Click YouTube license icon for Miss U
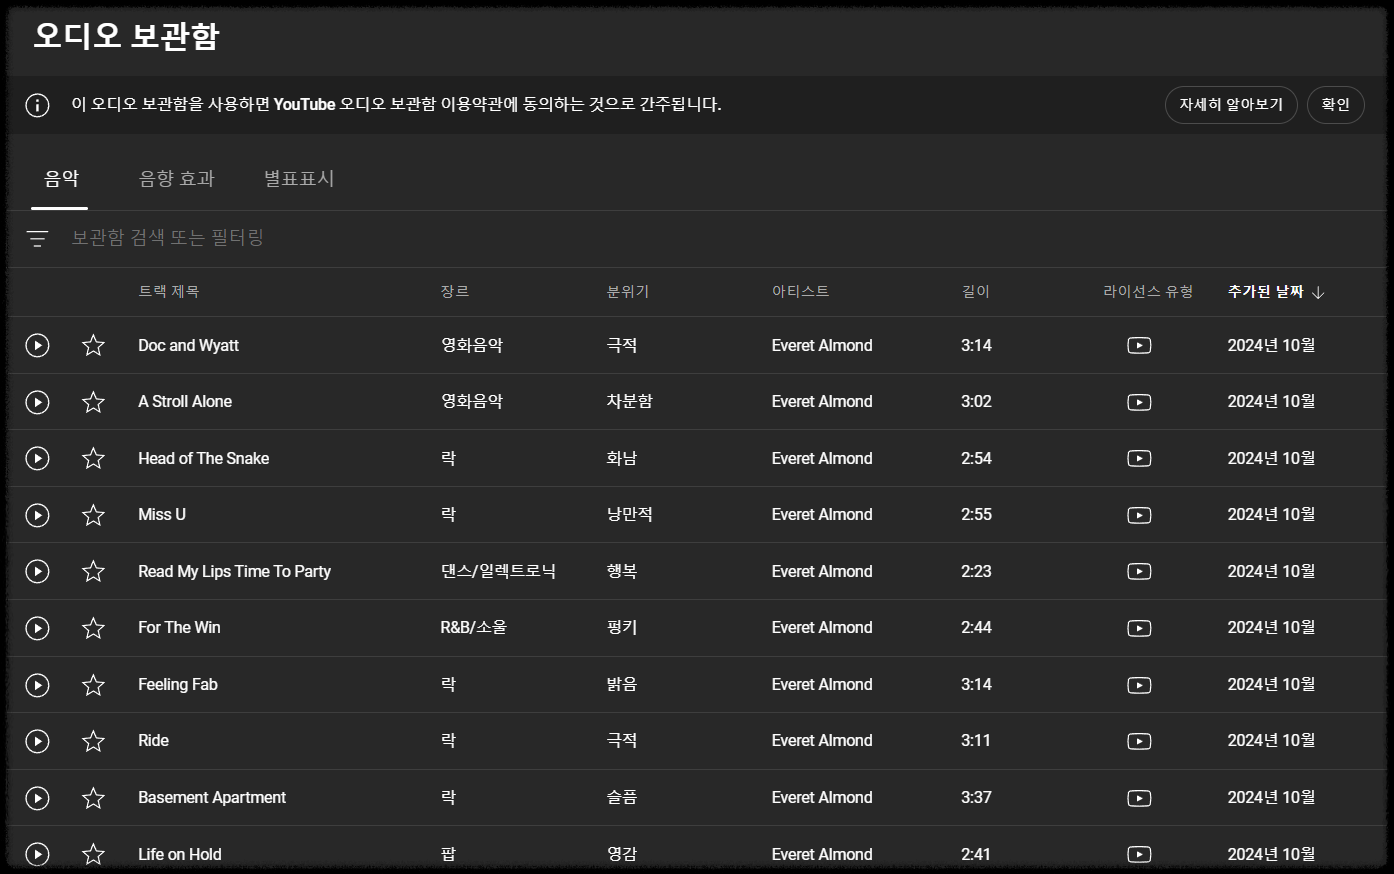 tap(1139, 515)
